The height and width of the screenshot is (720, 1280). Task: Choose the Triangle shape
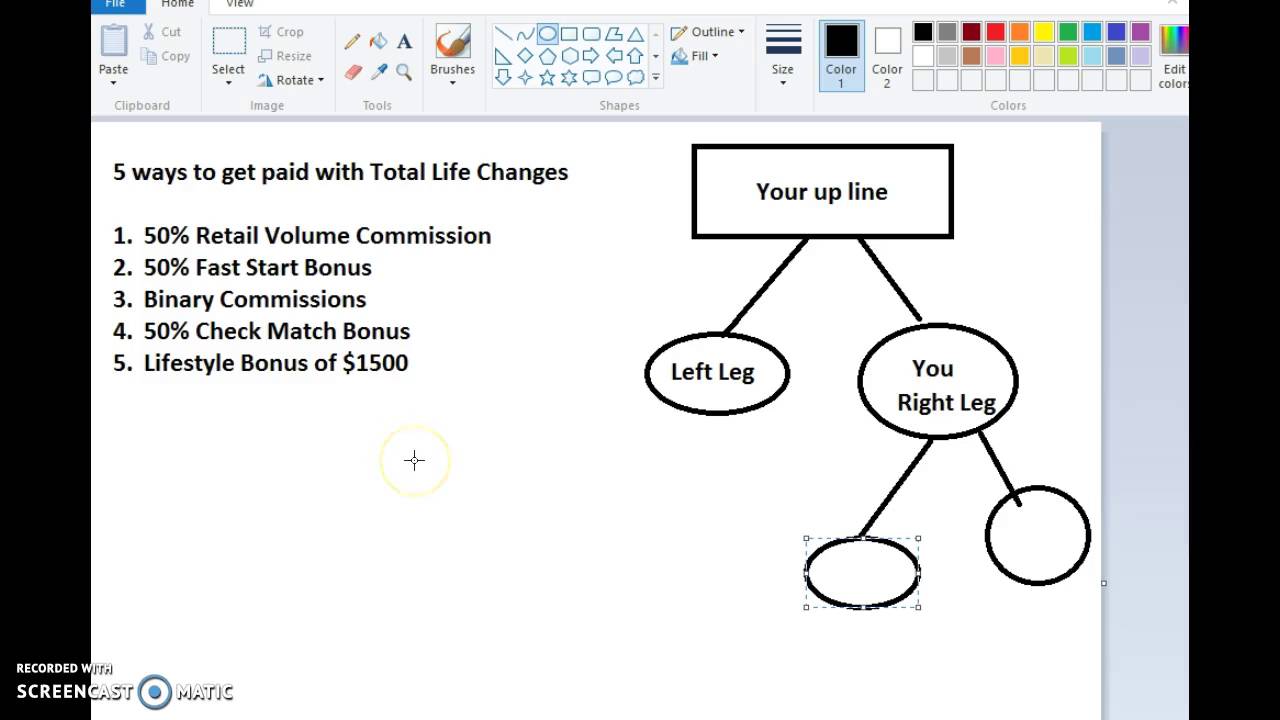(x=635, y=34)
